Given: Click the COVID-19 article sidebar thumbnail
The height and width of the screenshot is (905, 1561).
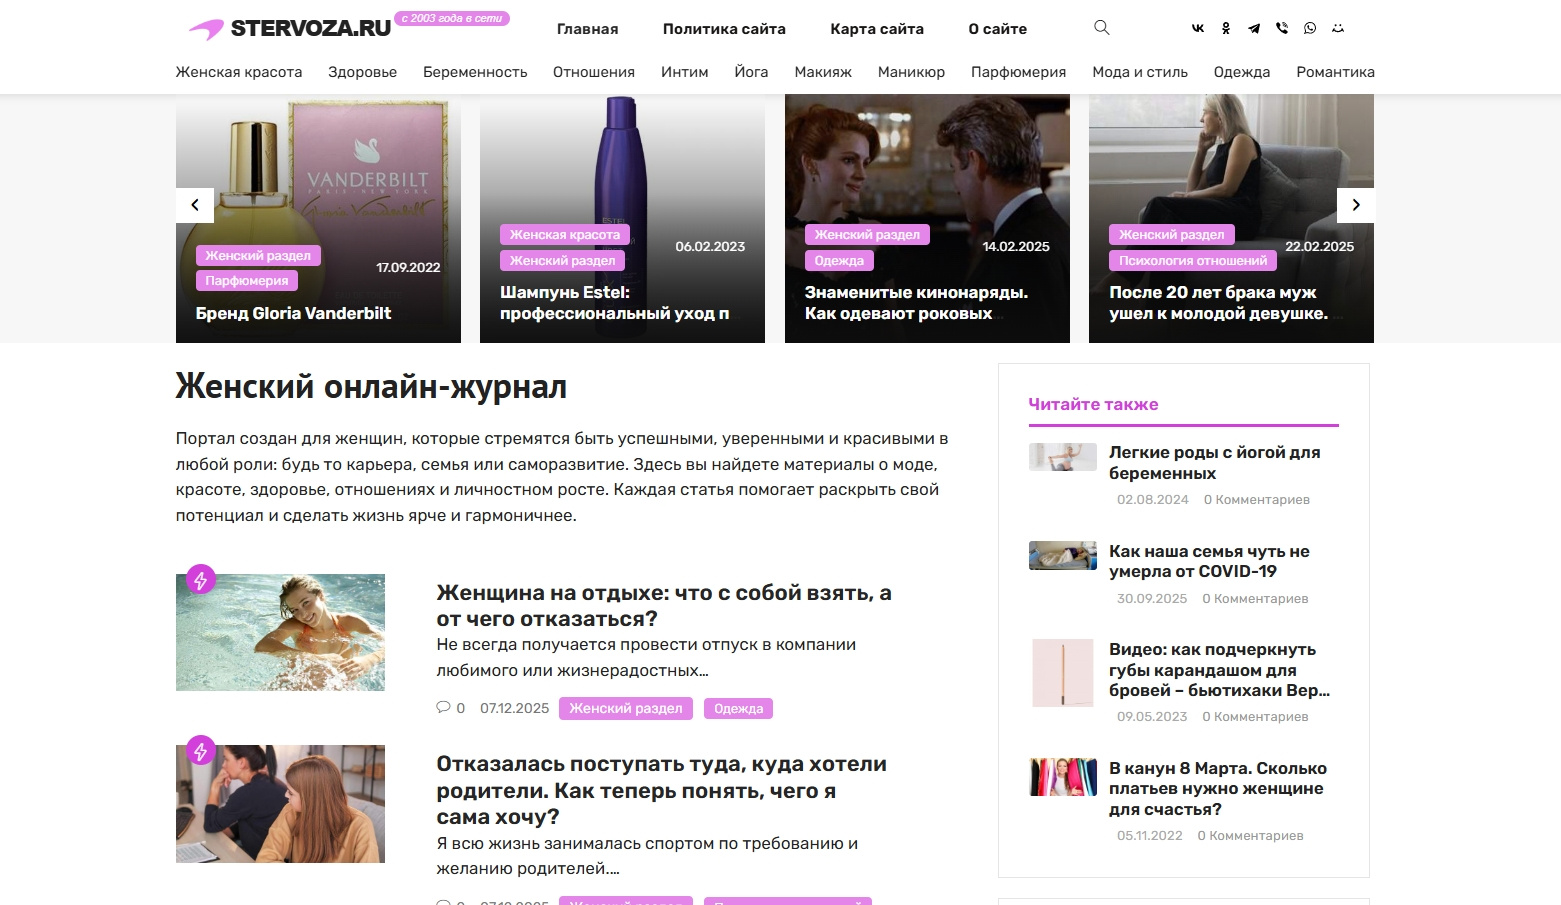Looking at the screenshot, I should click(x=1063, y=555).
